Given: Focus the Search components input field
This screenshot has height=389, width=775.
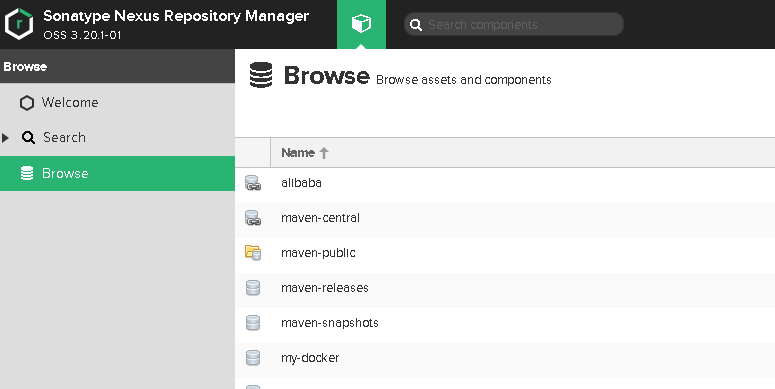Looking at the screenshot, I should (514, 24).
